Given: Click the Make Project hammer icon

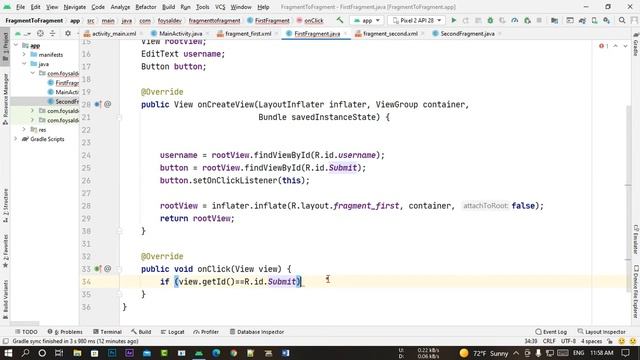Looking at the screenshot, I should pyautogui.click(x=340, y=20).
